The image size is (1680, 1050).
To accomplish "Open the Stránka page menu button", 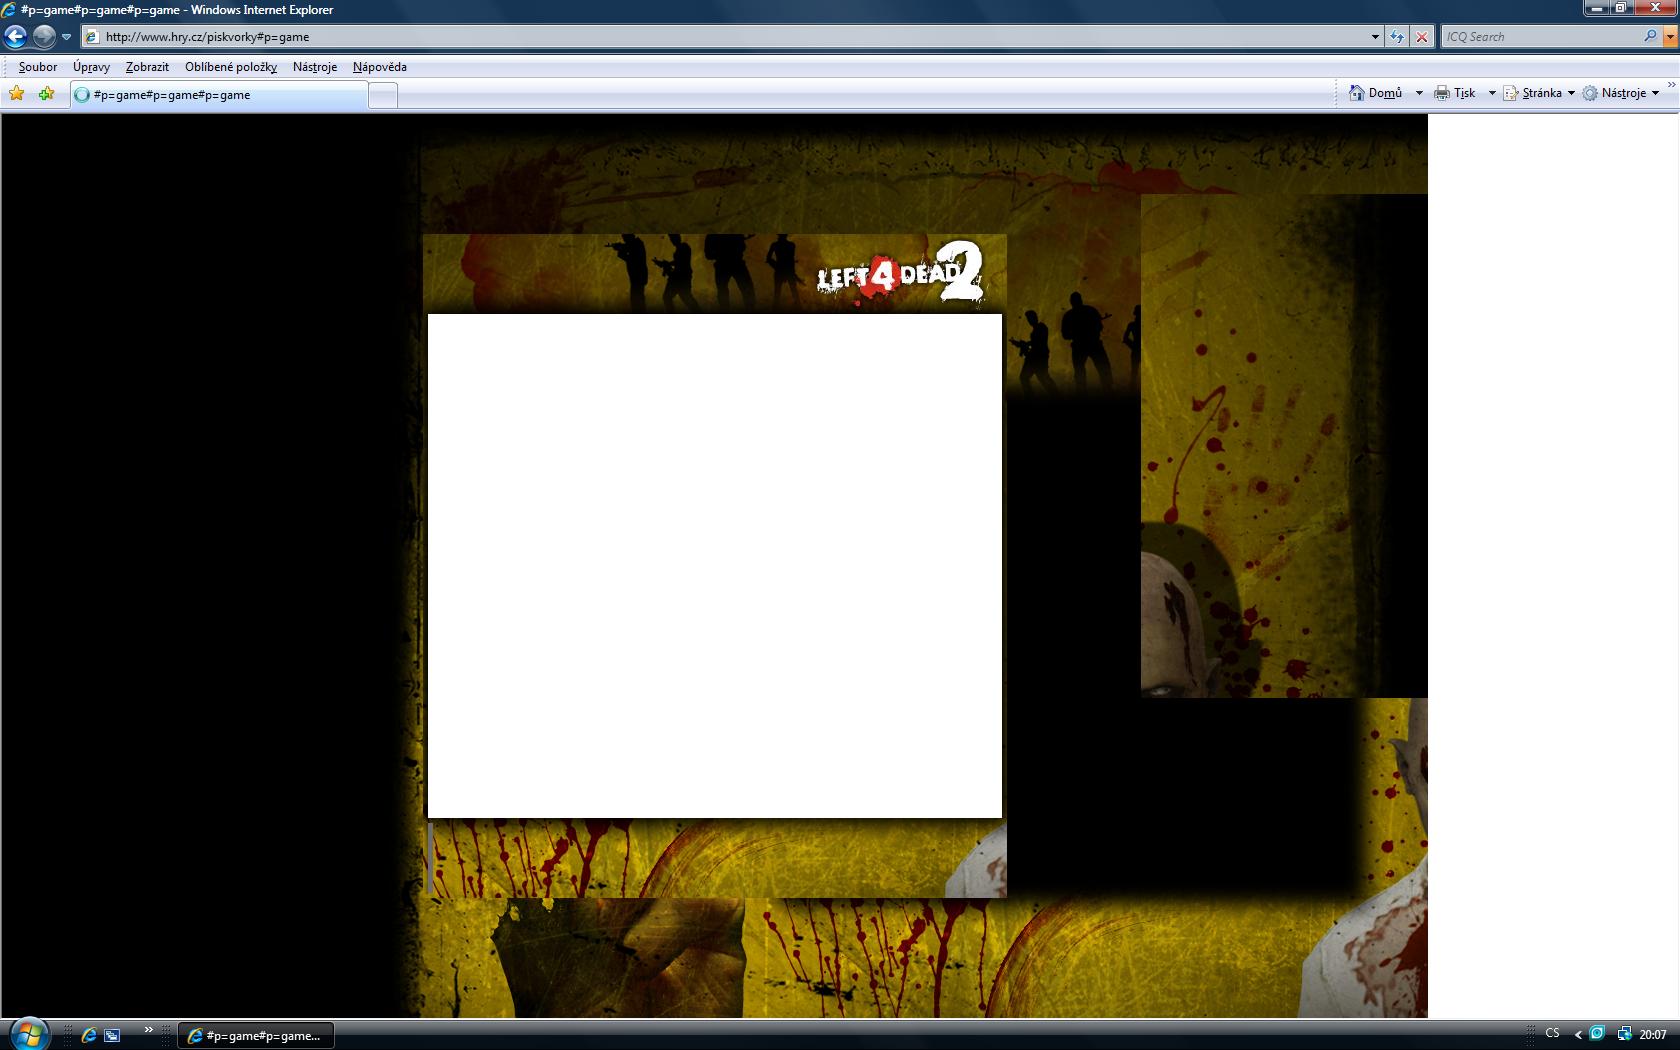I will tap(1539, 93).
